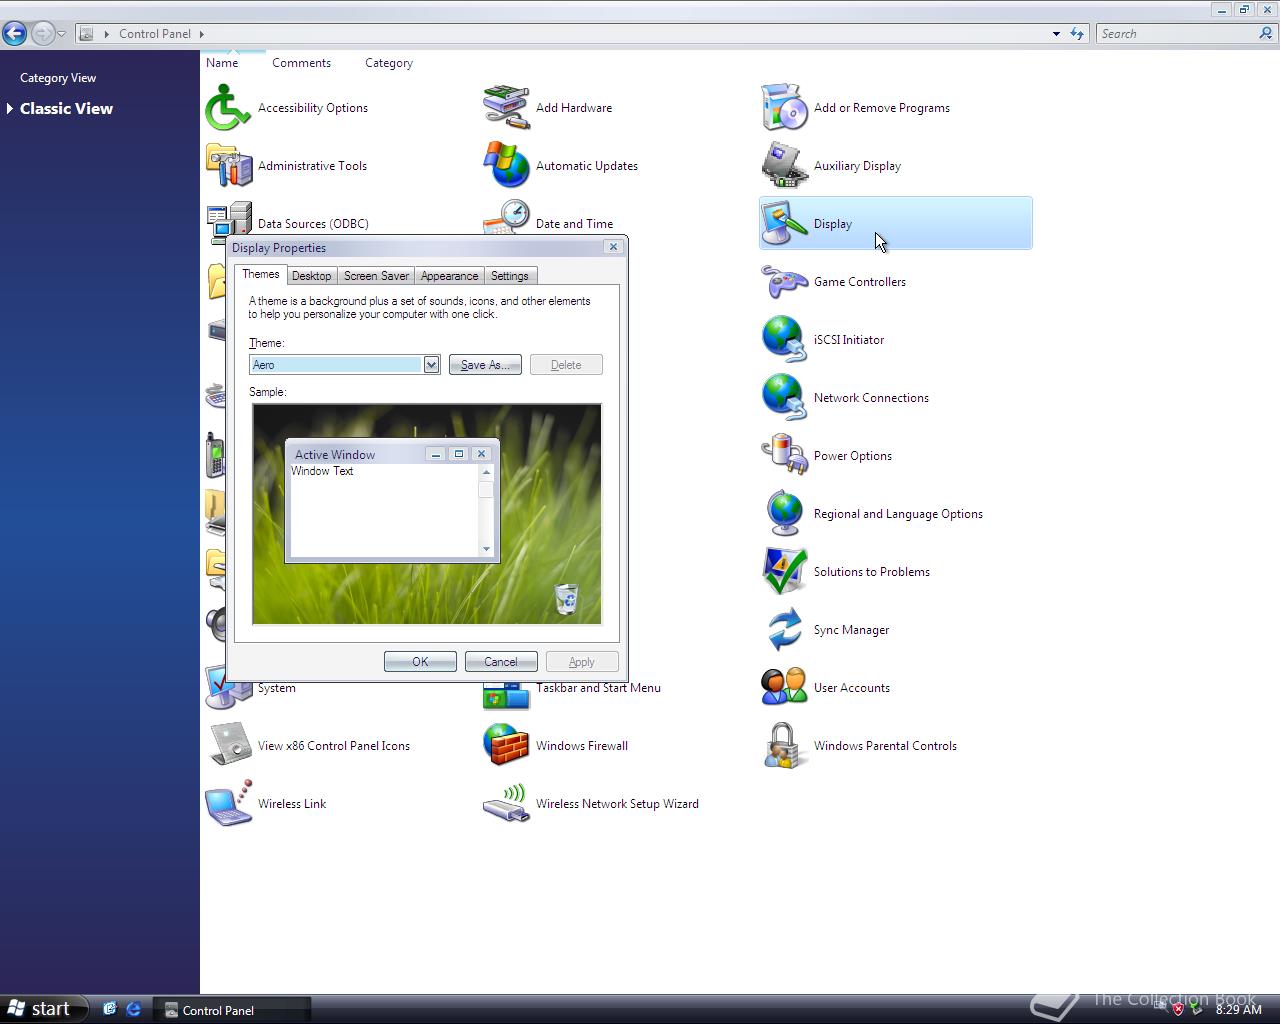
Task: Open the Power Options icon
Action: click(x=784, y=456)
